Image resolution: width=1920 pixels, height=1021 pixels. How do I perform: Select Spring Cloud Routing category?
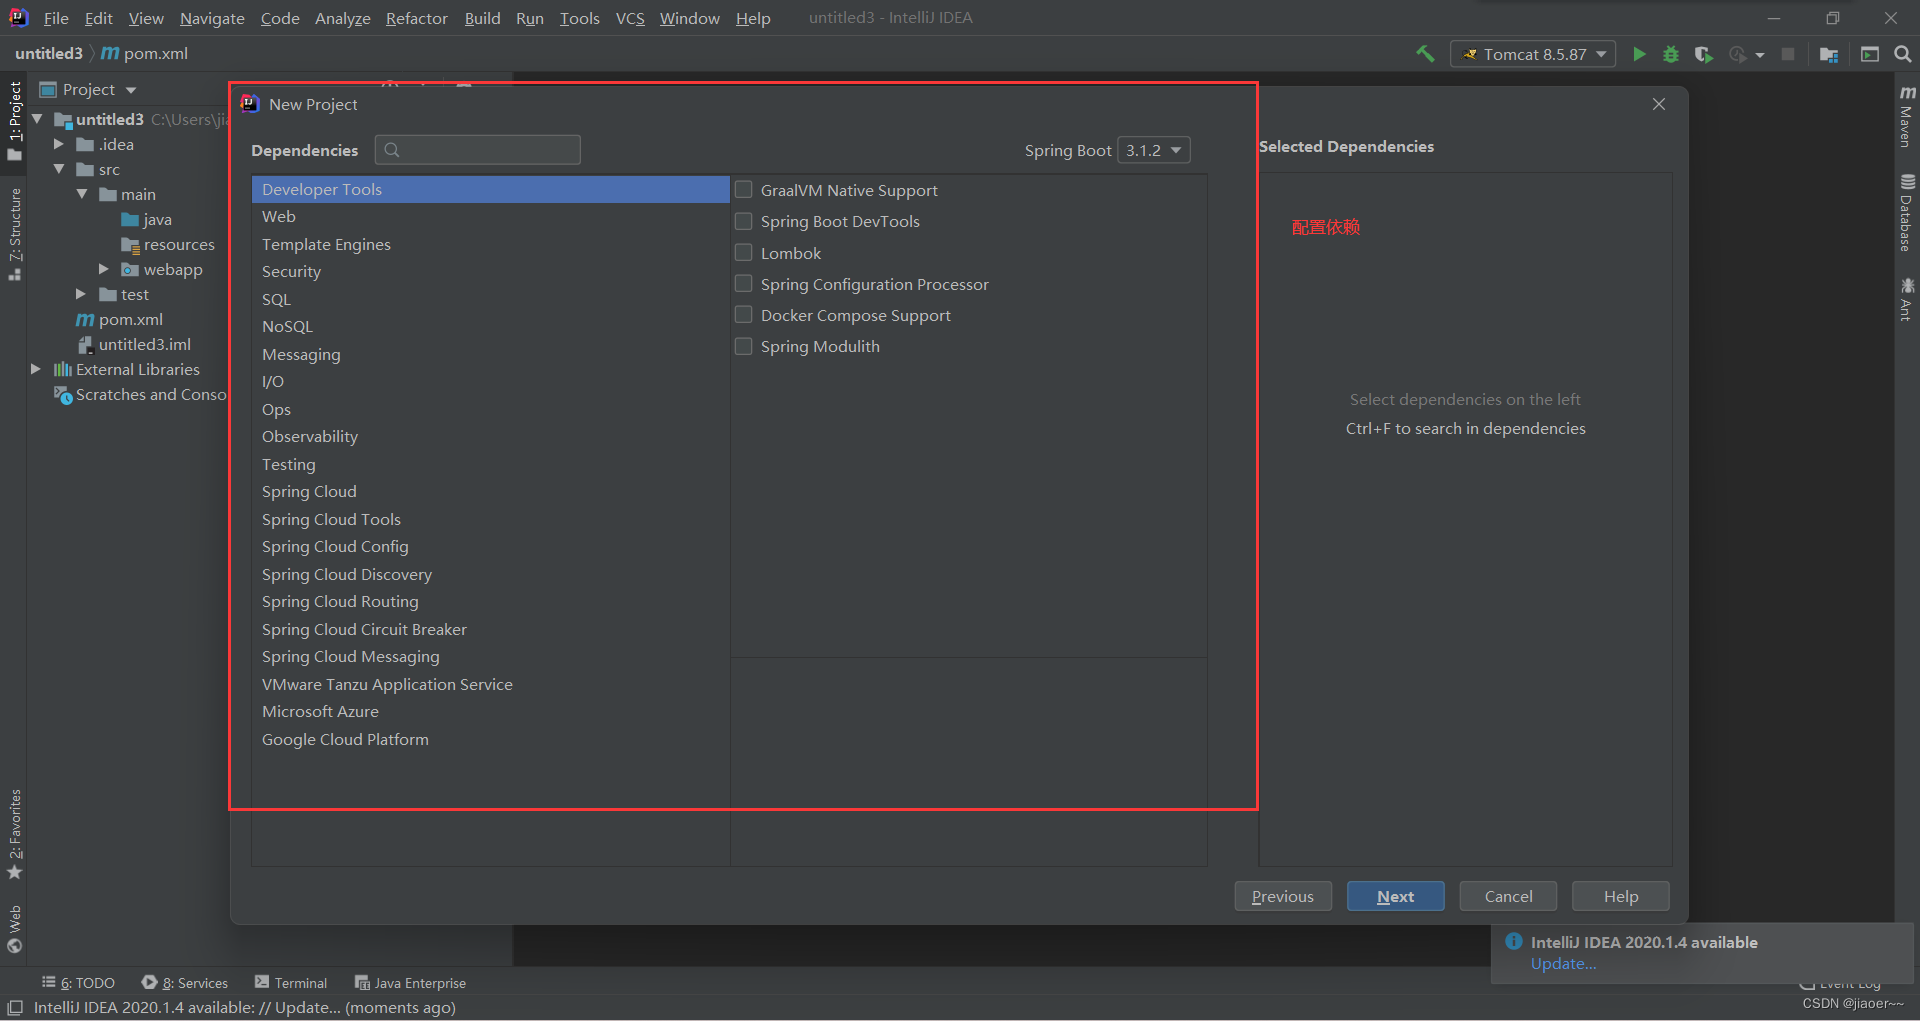click(490, 602)
